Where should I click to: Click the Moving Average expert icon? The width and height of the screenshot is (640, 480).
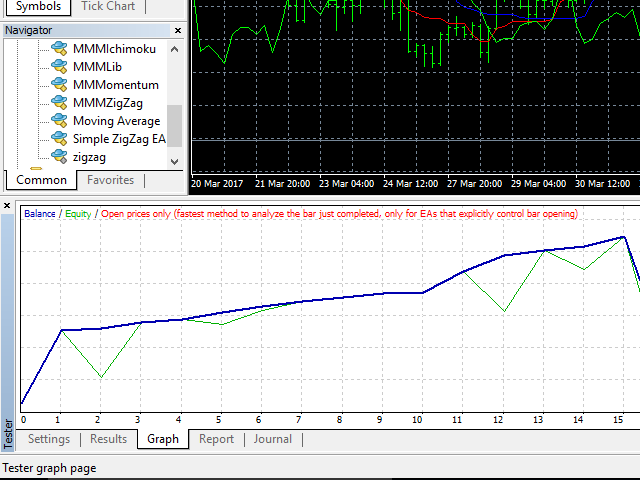(59, 121)
